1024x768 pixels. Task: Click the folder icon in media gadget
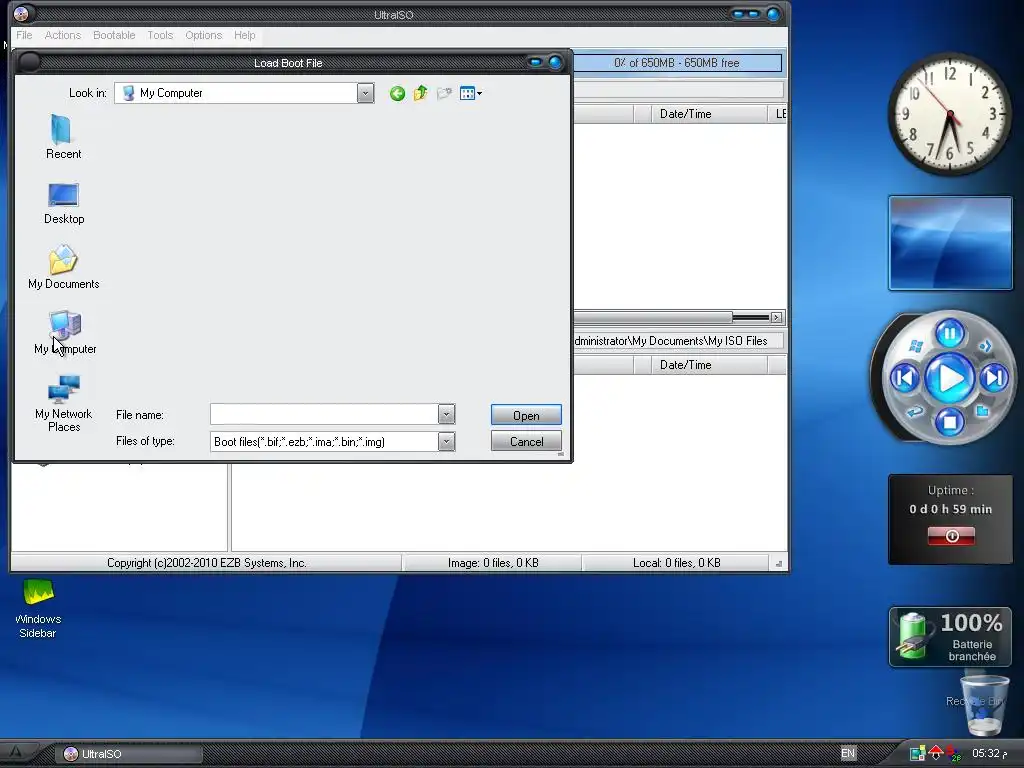point(983,411)
